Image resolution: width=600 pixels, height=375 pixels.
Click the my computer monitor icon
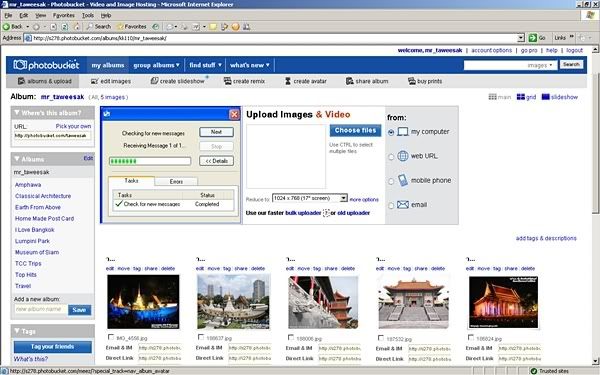403,132
